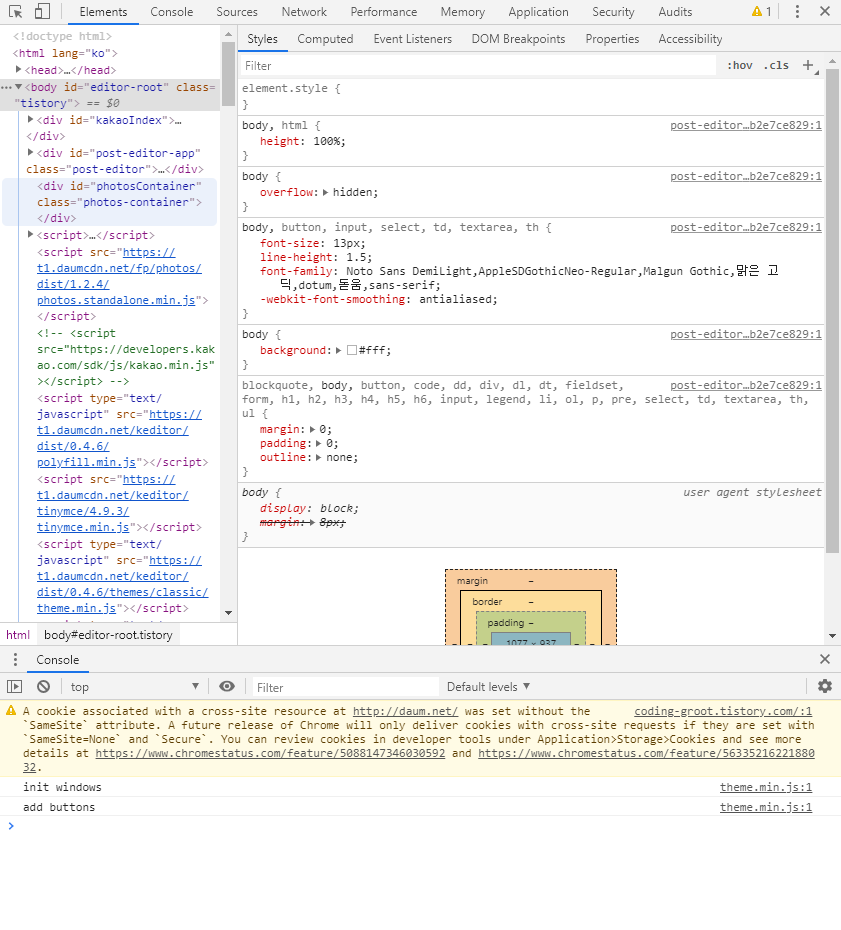The height and width of the screenshot is (930, 841).
Task: Expand the kakaoIndex div node
Action: pyautogui.click(x=30, y=119)
